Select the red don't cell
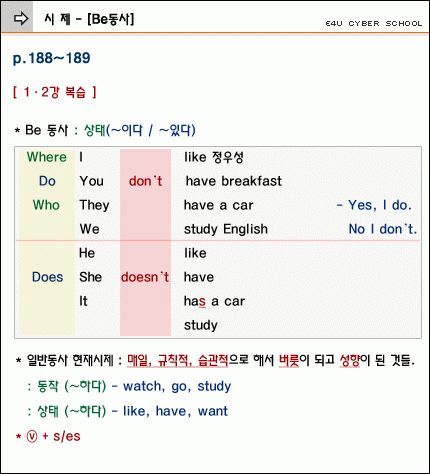This screenshot has width=430, height=474. [146, 181]
